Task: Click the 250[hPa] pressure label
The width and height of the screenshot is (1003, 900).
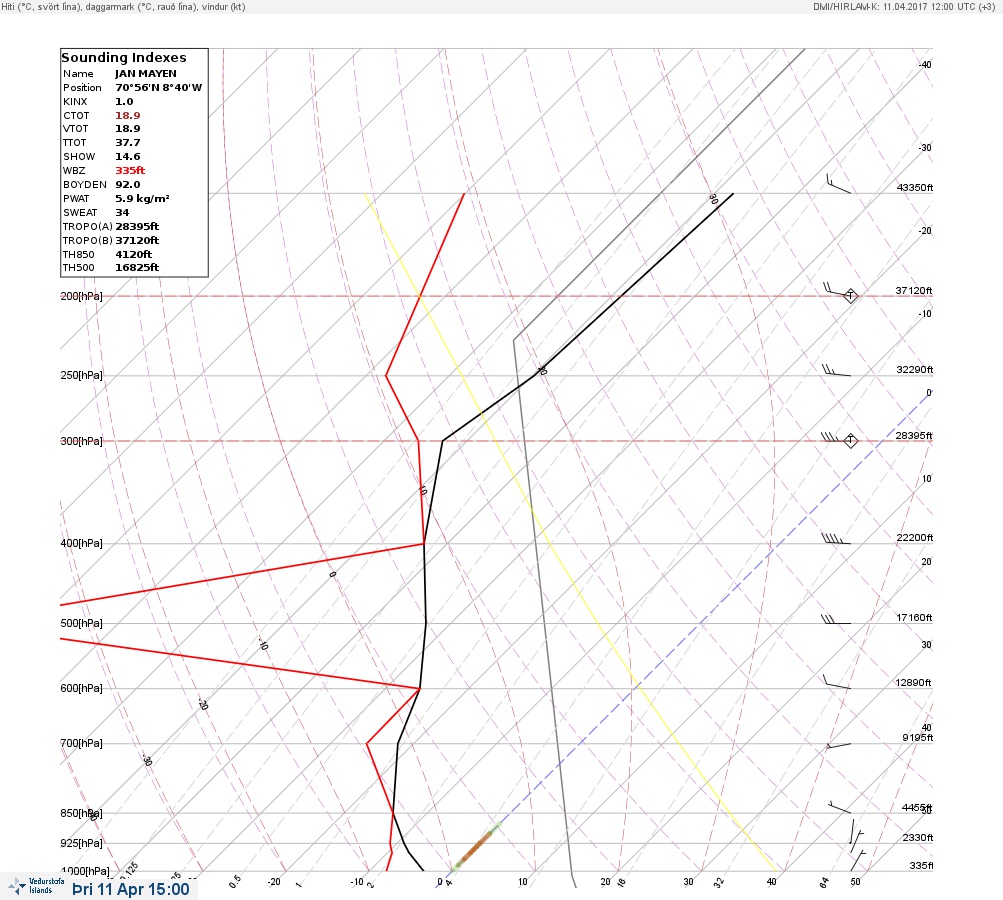Action: coord(81,375)
